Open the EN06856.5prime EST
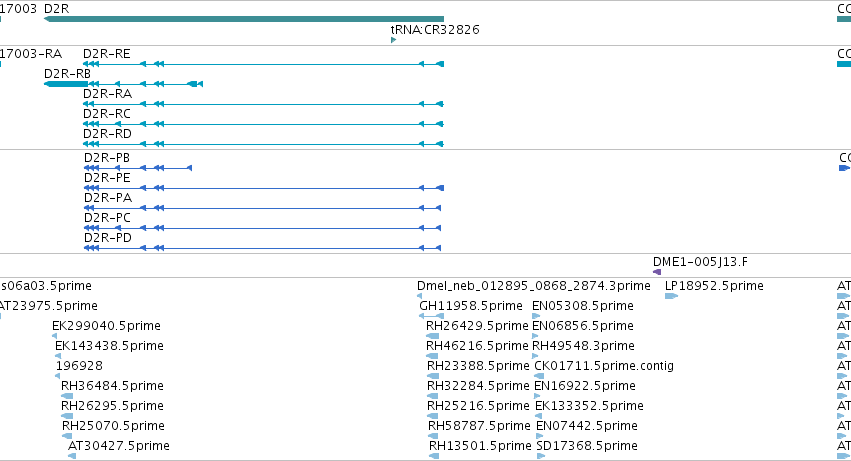 pyautogui.click(x=535, y=336)
